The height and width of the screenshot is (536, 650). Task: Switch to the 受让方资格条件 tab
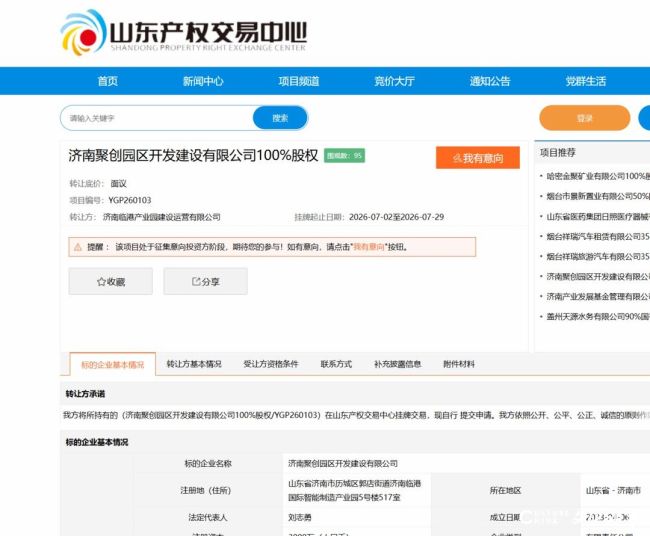(271, 364)
